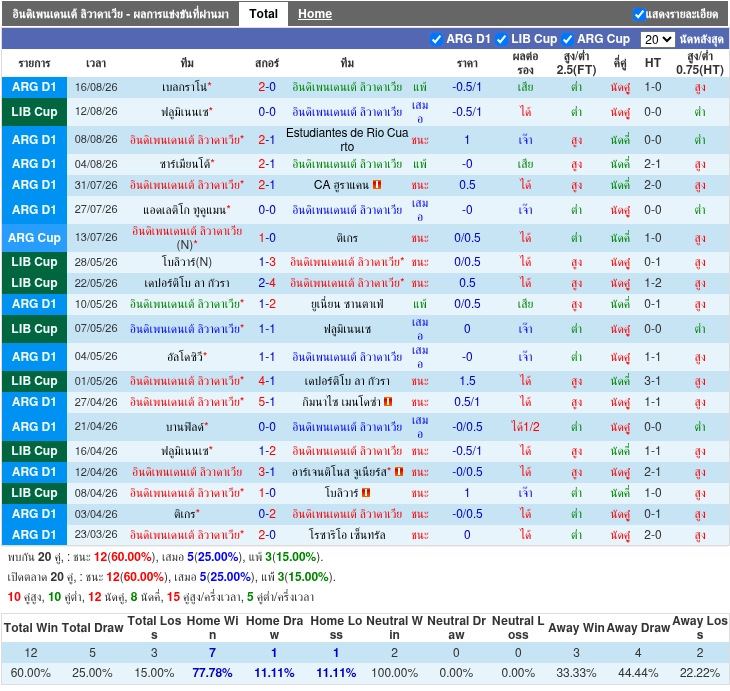This screenshot has width=730, height=691.
Task: Uncheck the ARG Cup filter checkbox
Action: pos(567,39)
